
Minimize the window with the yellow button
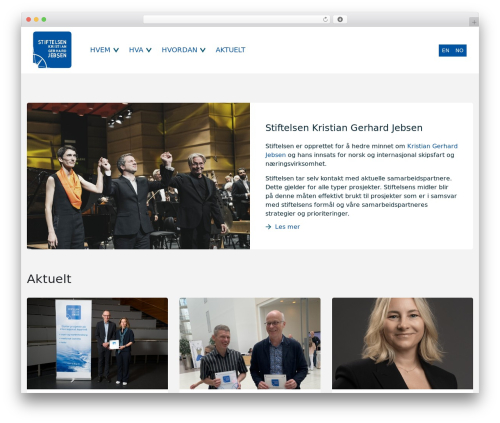pyautogui.click(x=36, y=19)
